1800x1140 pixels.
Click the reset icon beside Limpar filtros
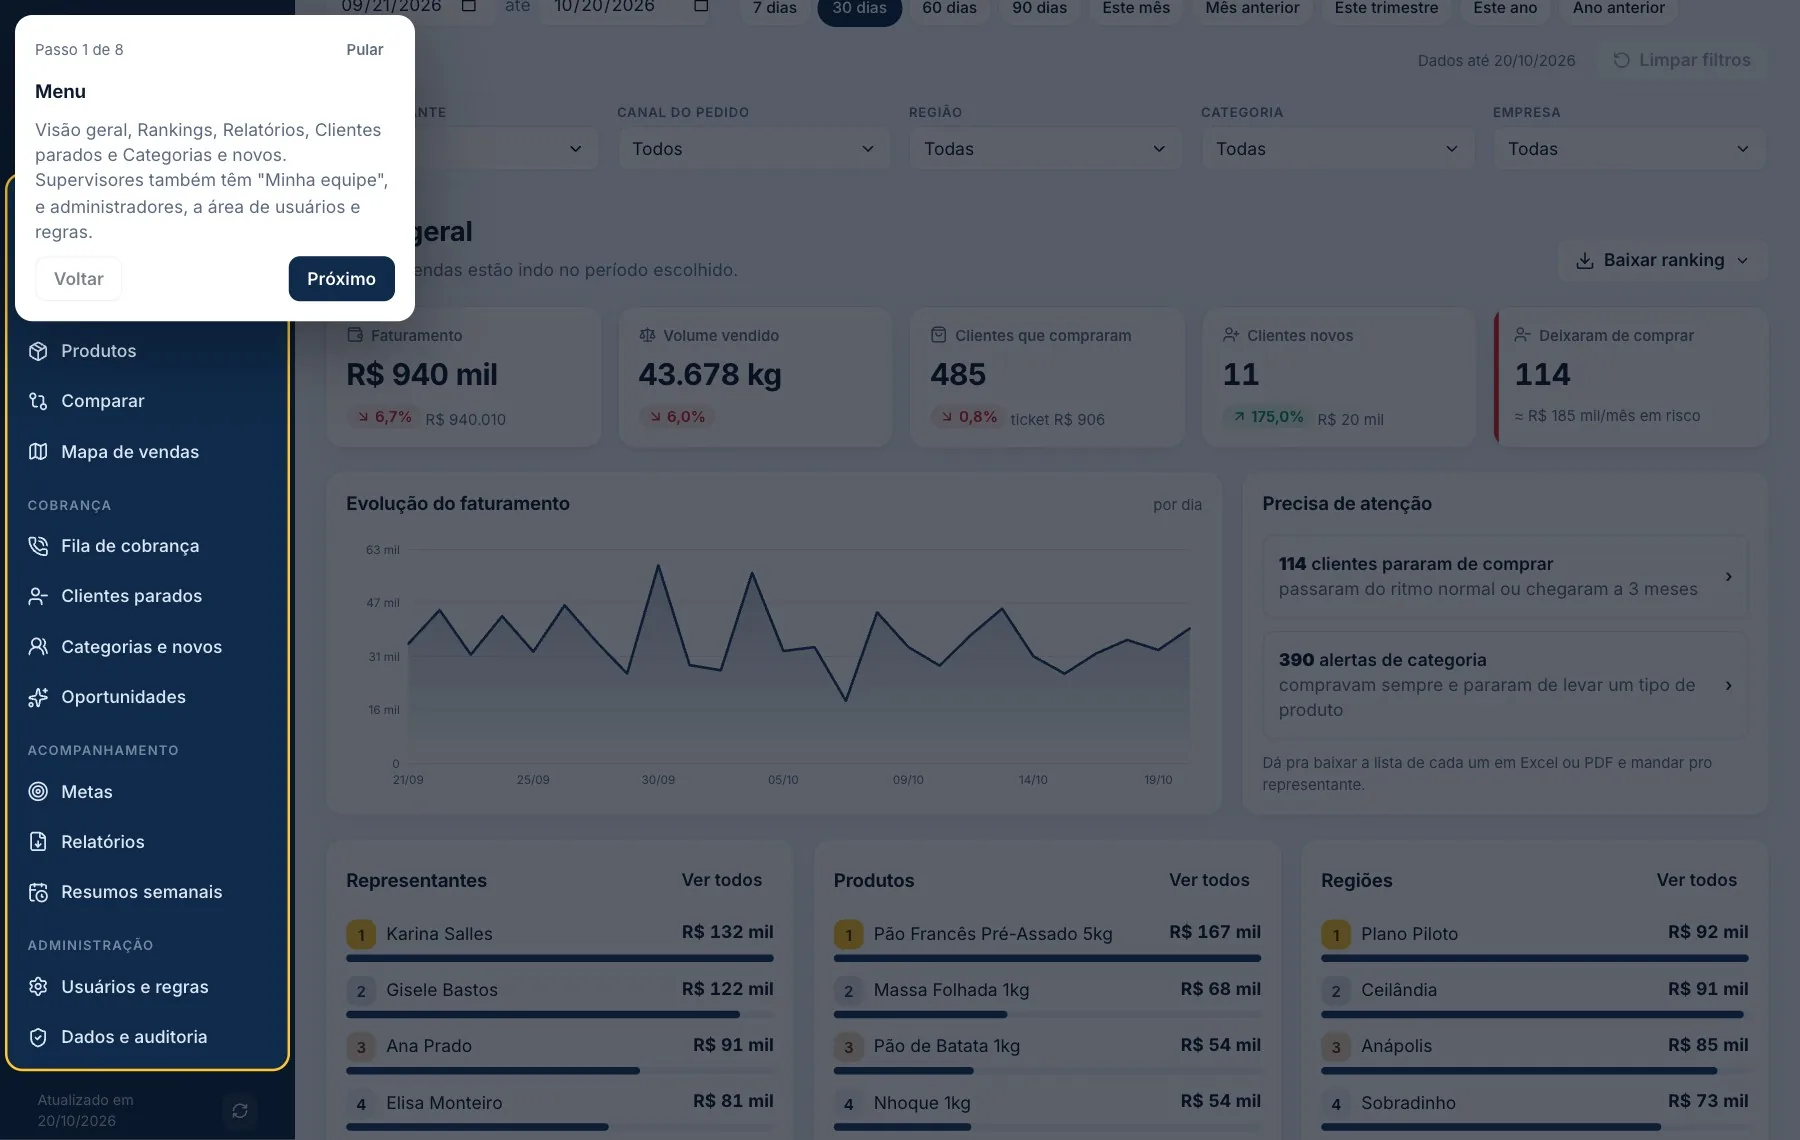(x=1621, y=61)
